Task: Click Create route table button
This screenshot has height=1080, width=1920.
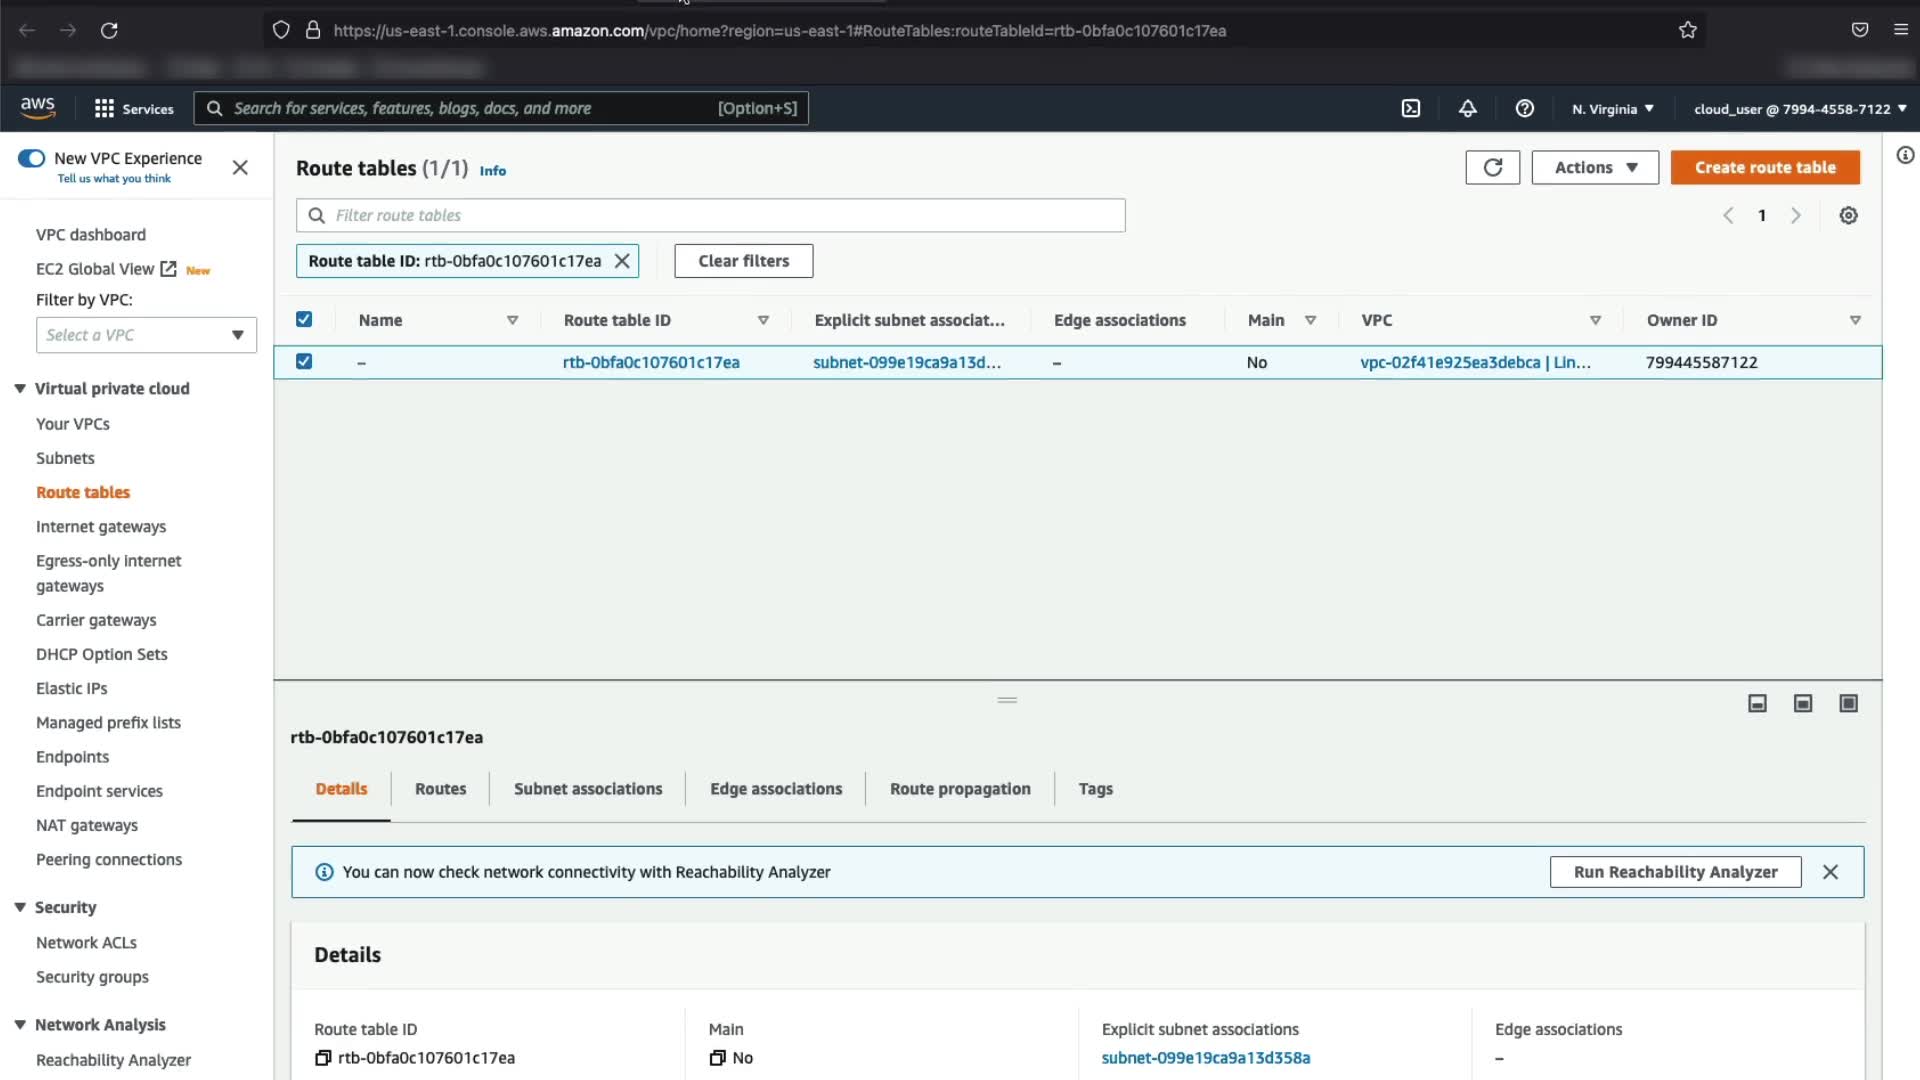Action: tap(1764, 168)
